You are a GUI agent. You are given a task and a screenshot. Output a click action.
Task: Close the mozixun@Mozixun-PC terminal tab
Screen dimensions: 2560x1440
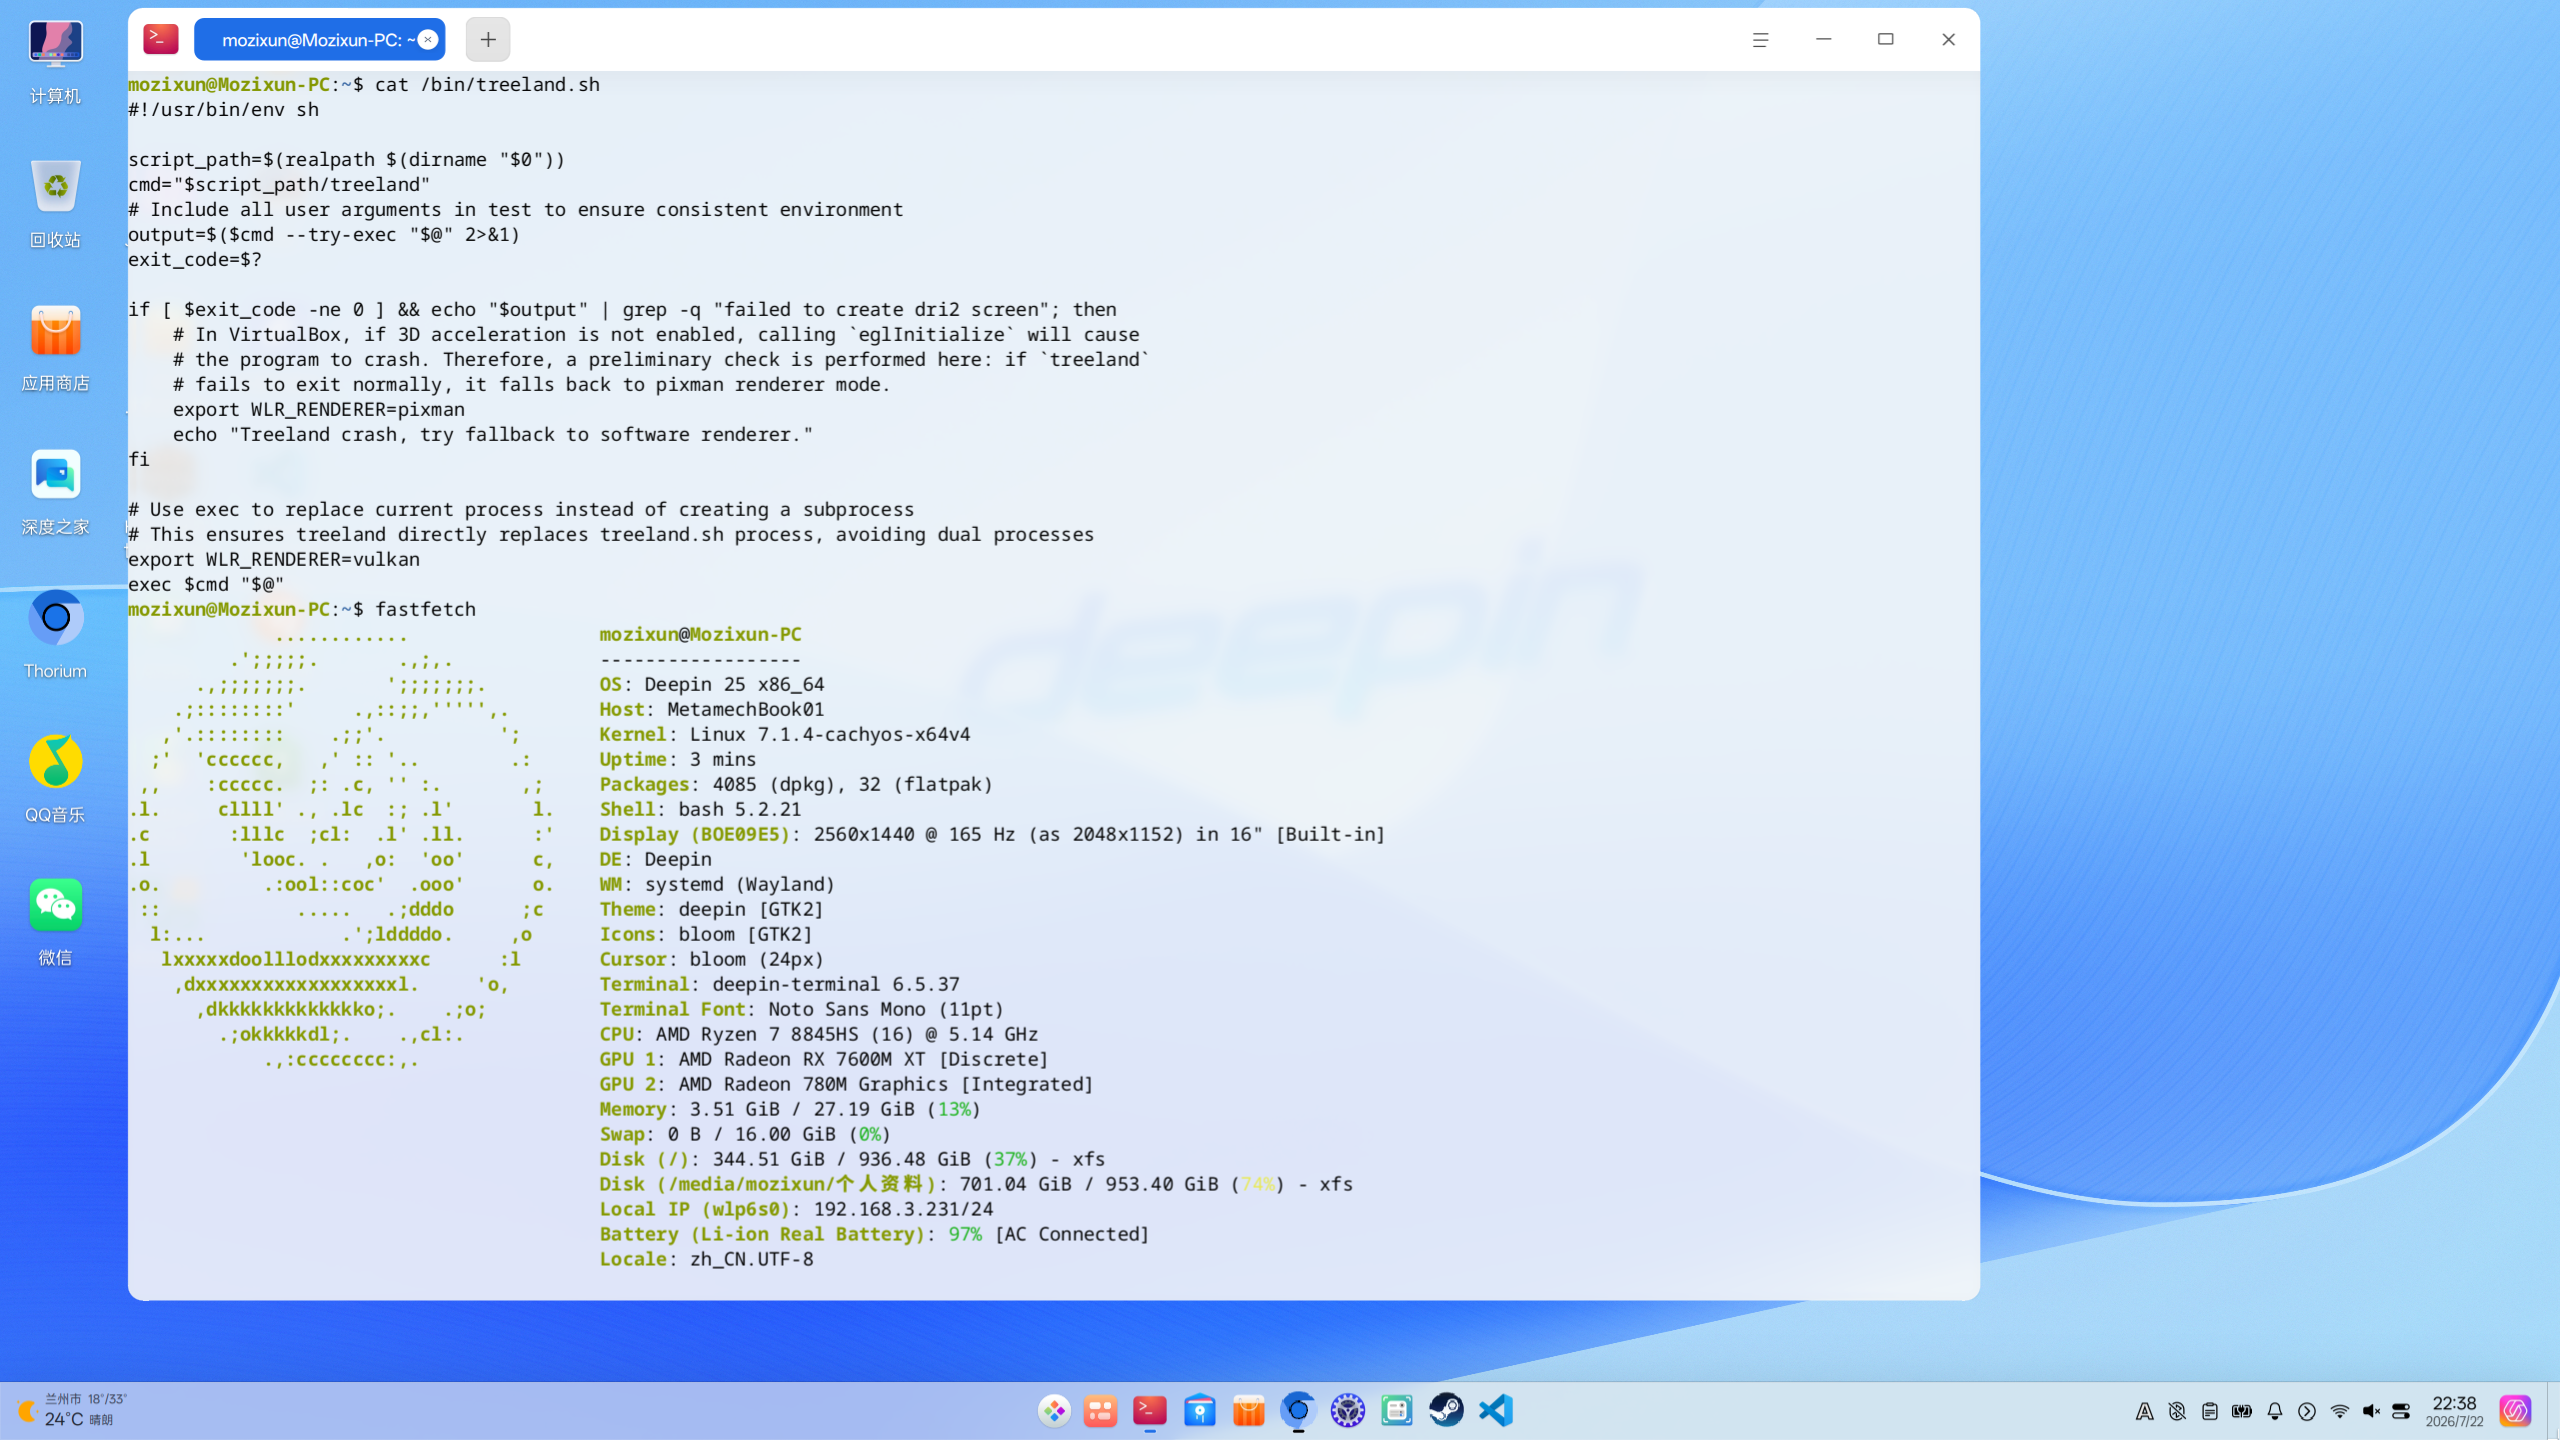[x=428, y=40]
